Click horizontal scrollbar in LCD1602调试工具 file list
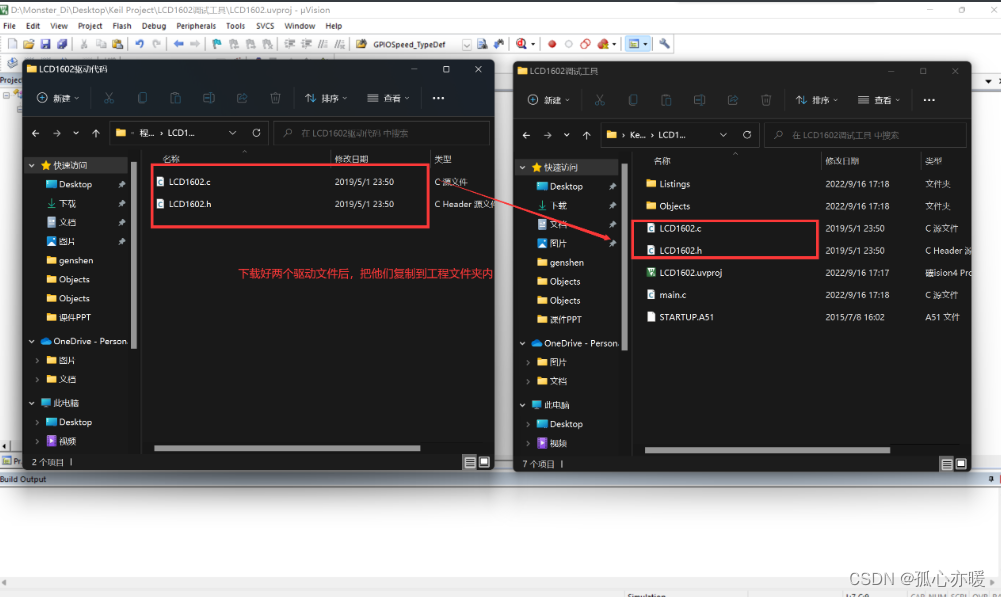1001x597 pixels. [x=767, y=450]
